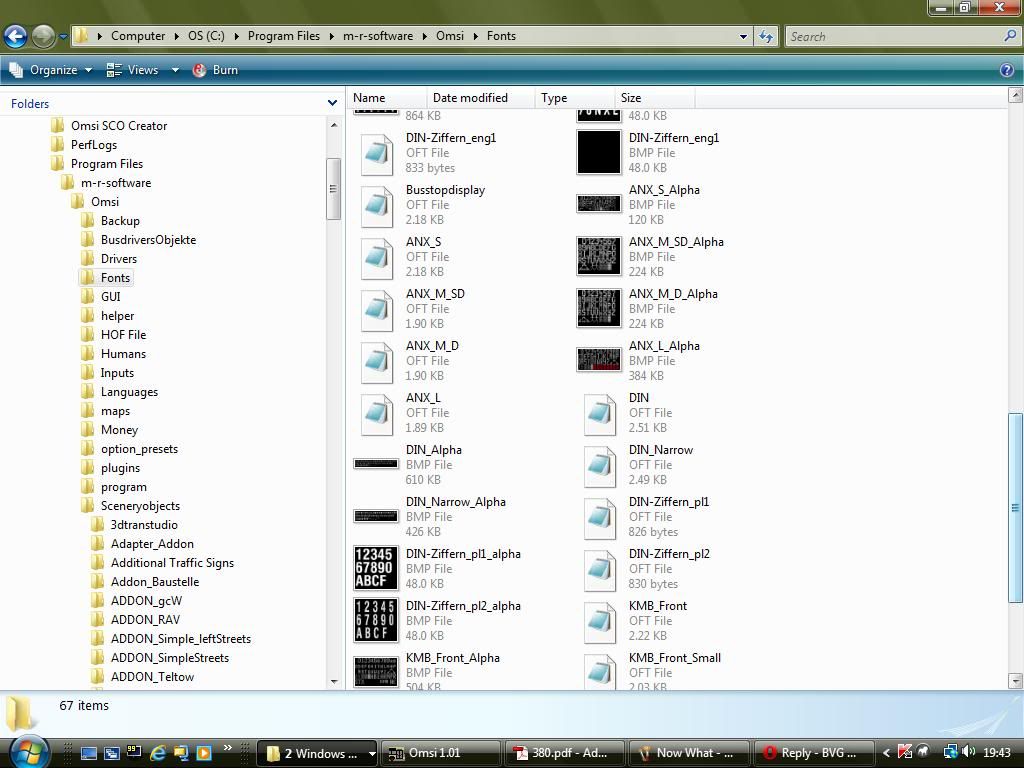Open the address bar history dropdown
Screen dimensions: 1024x768
[x=743, y=36]
